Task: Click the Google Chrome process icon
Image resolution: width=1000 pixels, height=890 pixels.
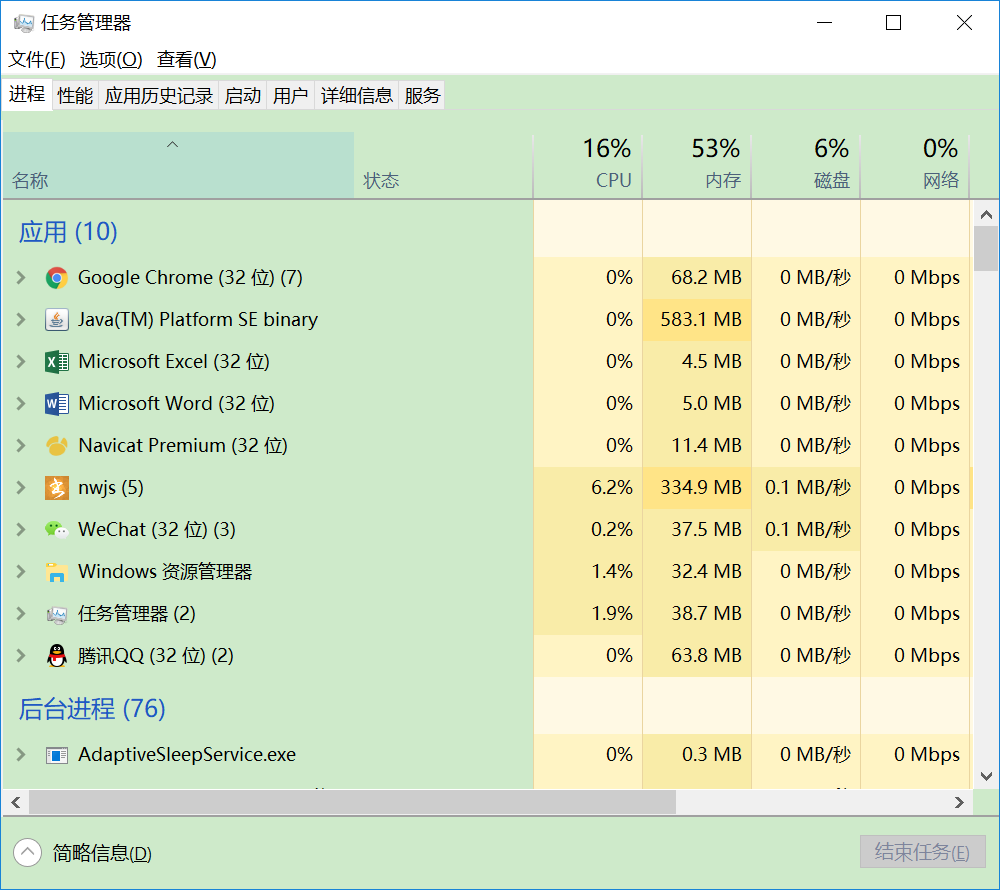Action: (57, 278)
